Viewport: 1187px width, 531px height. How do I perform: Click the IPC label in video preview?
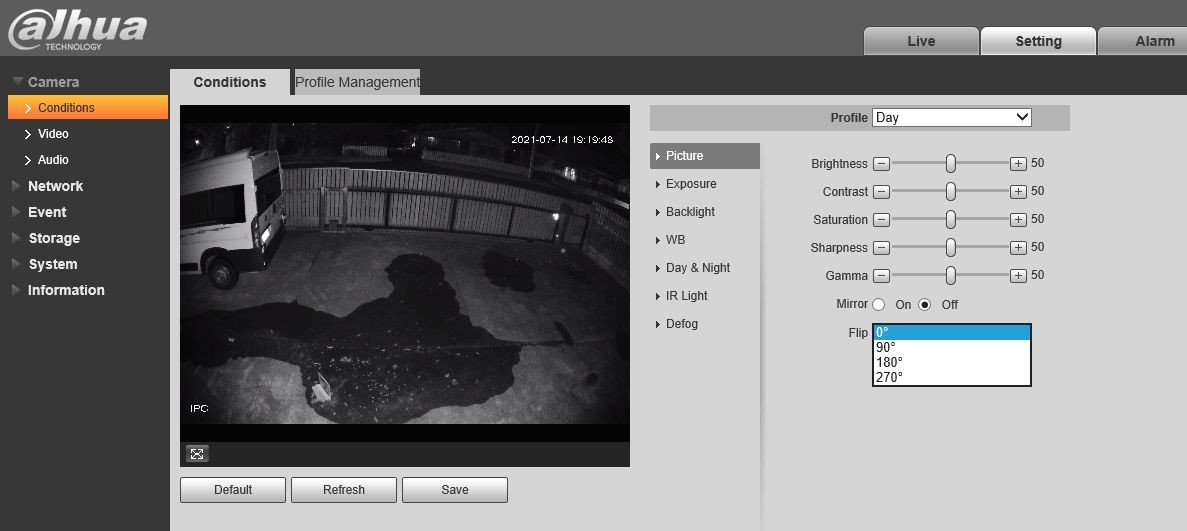point(199,408)
